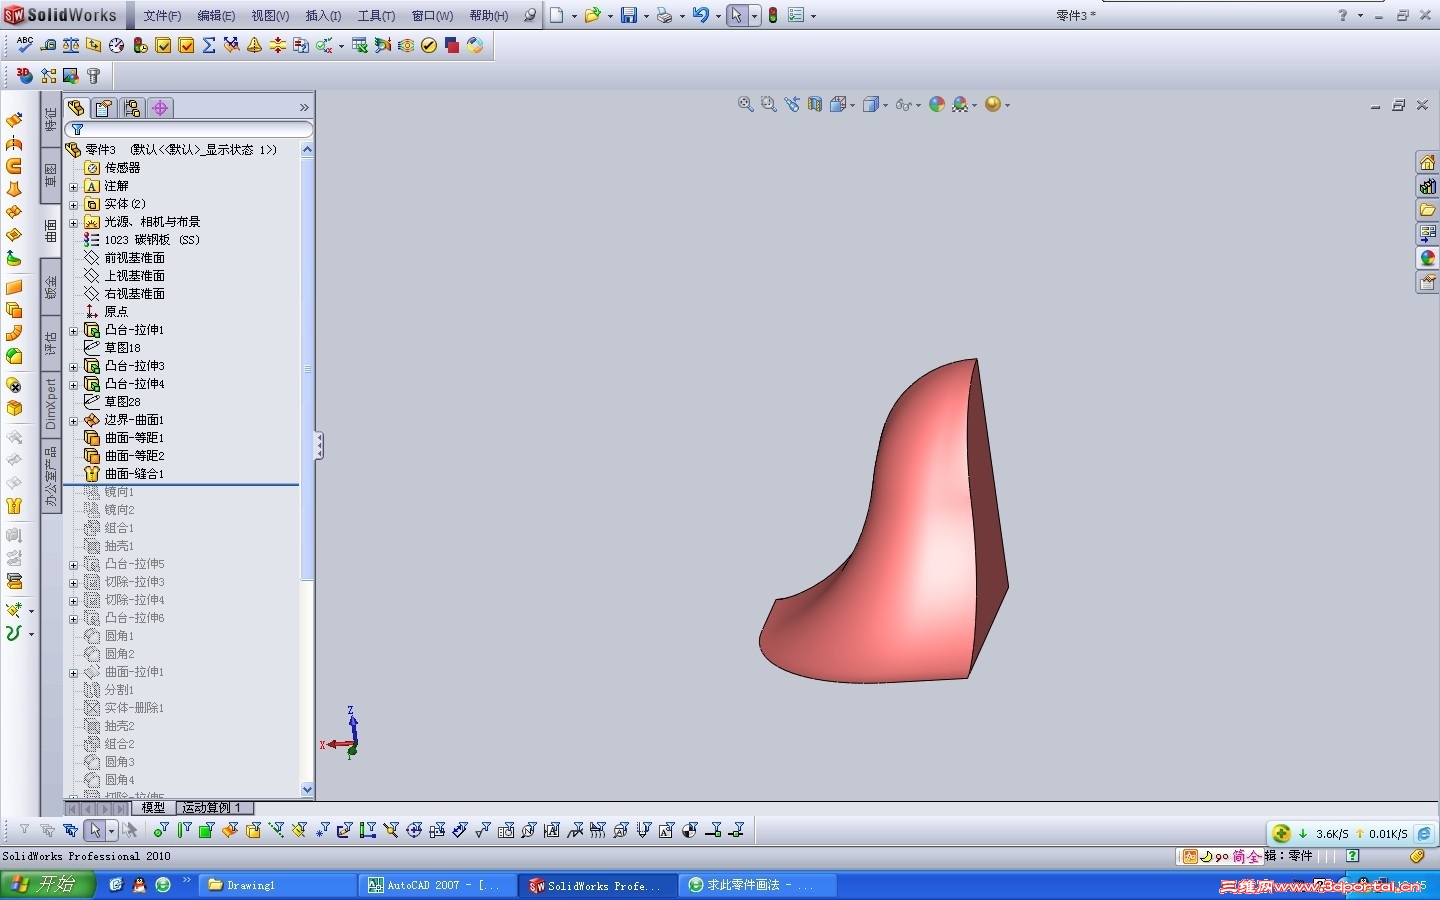Switch to the 特征 command tab
Image resolution: width=1440 pixels, height=900 pixels.
pos(51,120)
